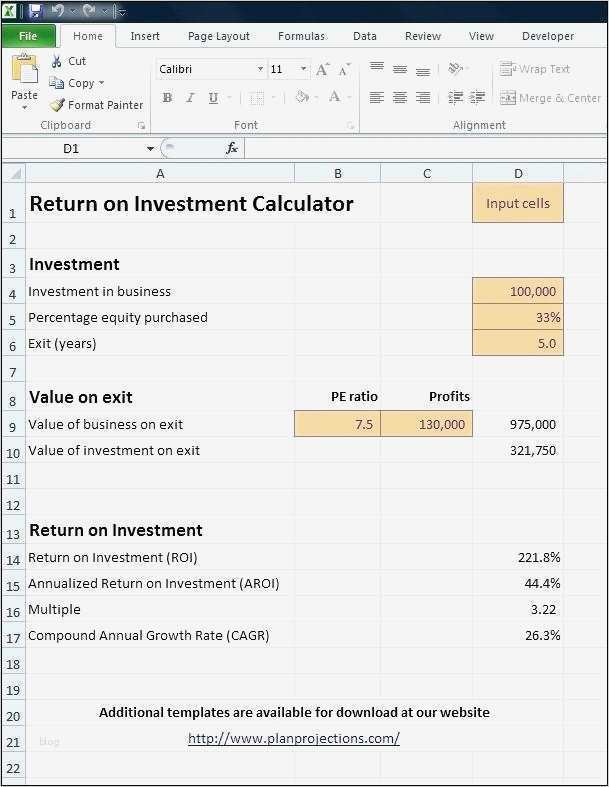609x787 pixels.
Task: Click the Increase Font Size icon
Action: point(323,70)
